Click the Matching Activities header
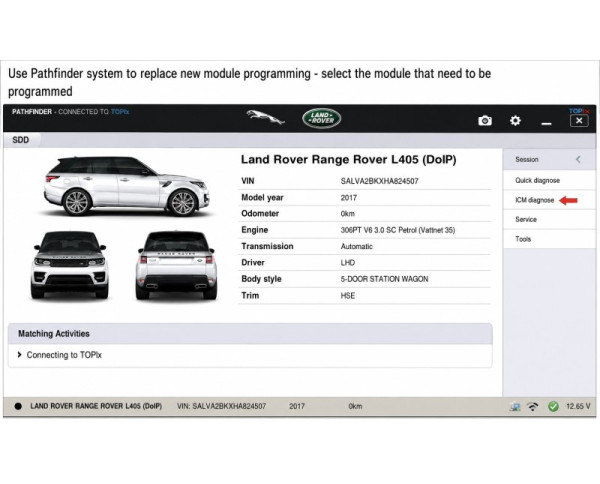 tap(250, 334)
